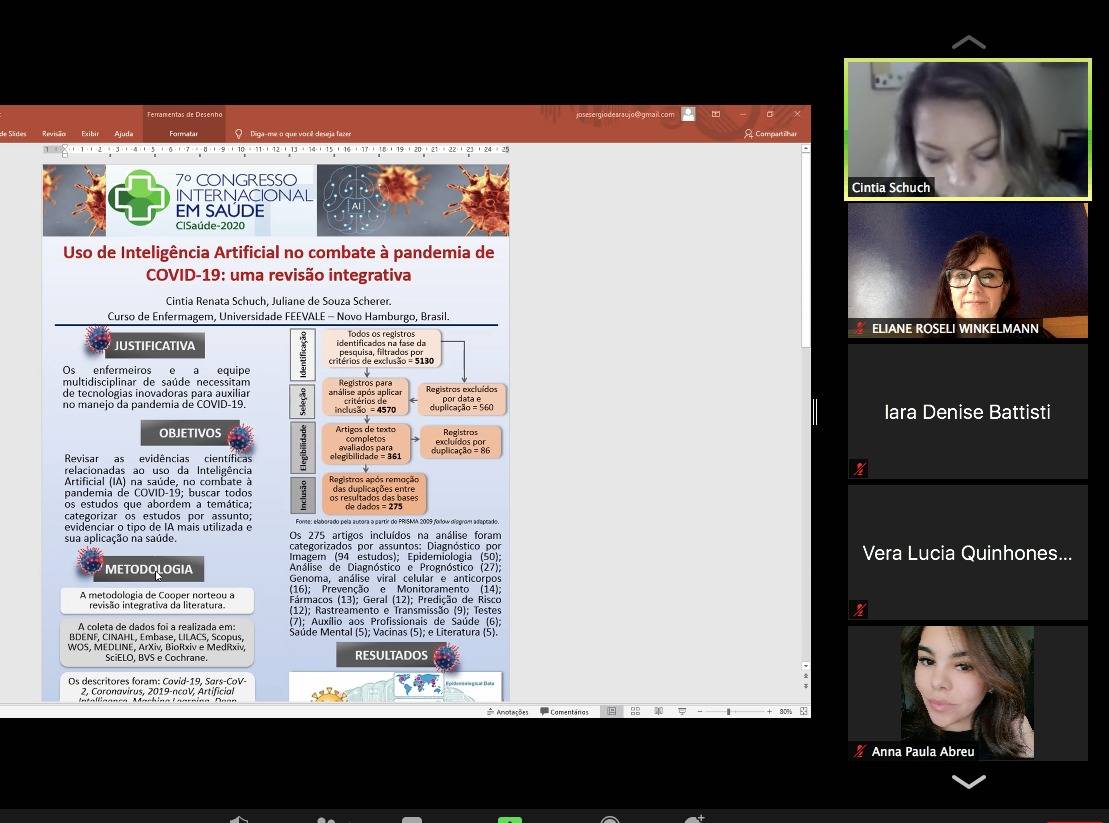
Task: Click the zoom in plus button
Action: [x=769, y=712]
